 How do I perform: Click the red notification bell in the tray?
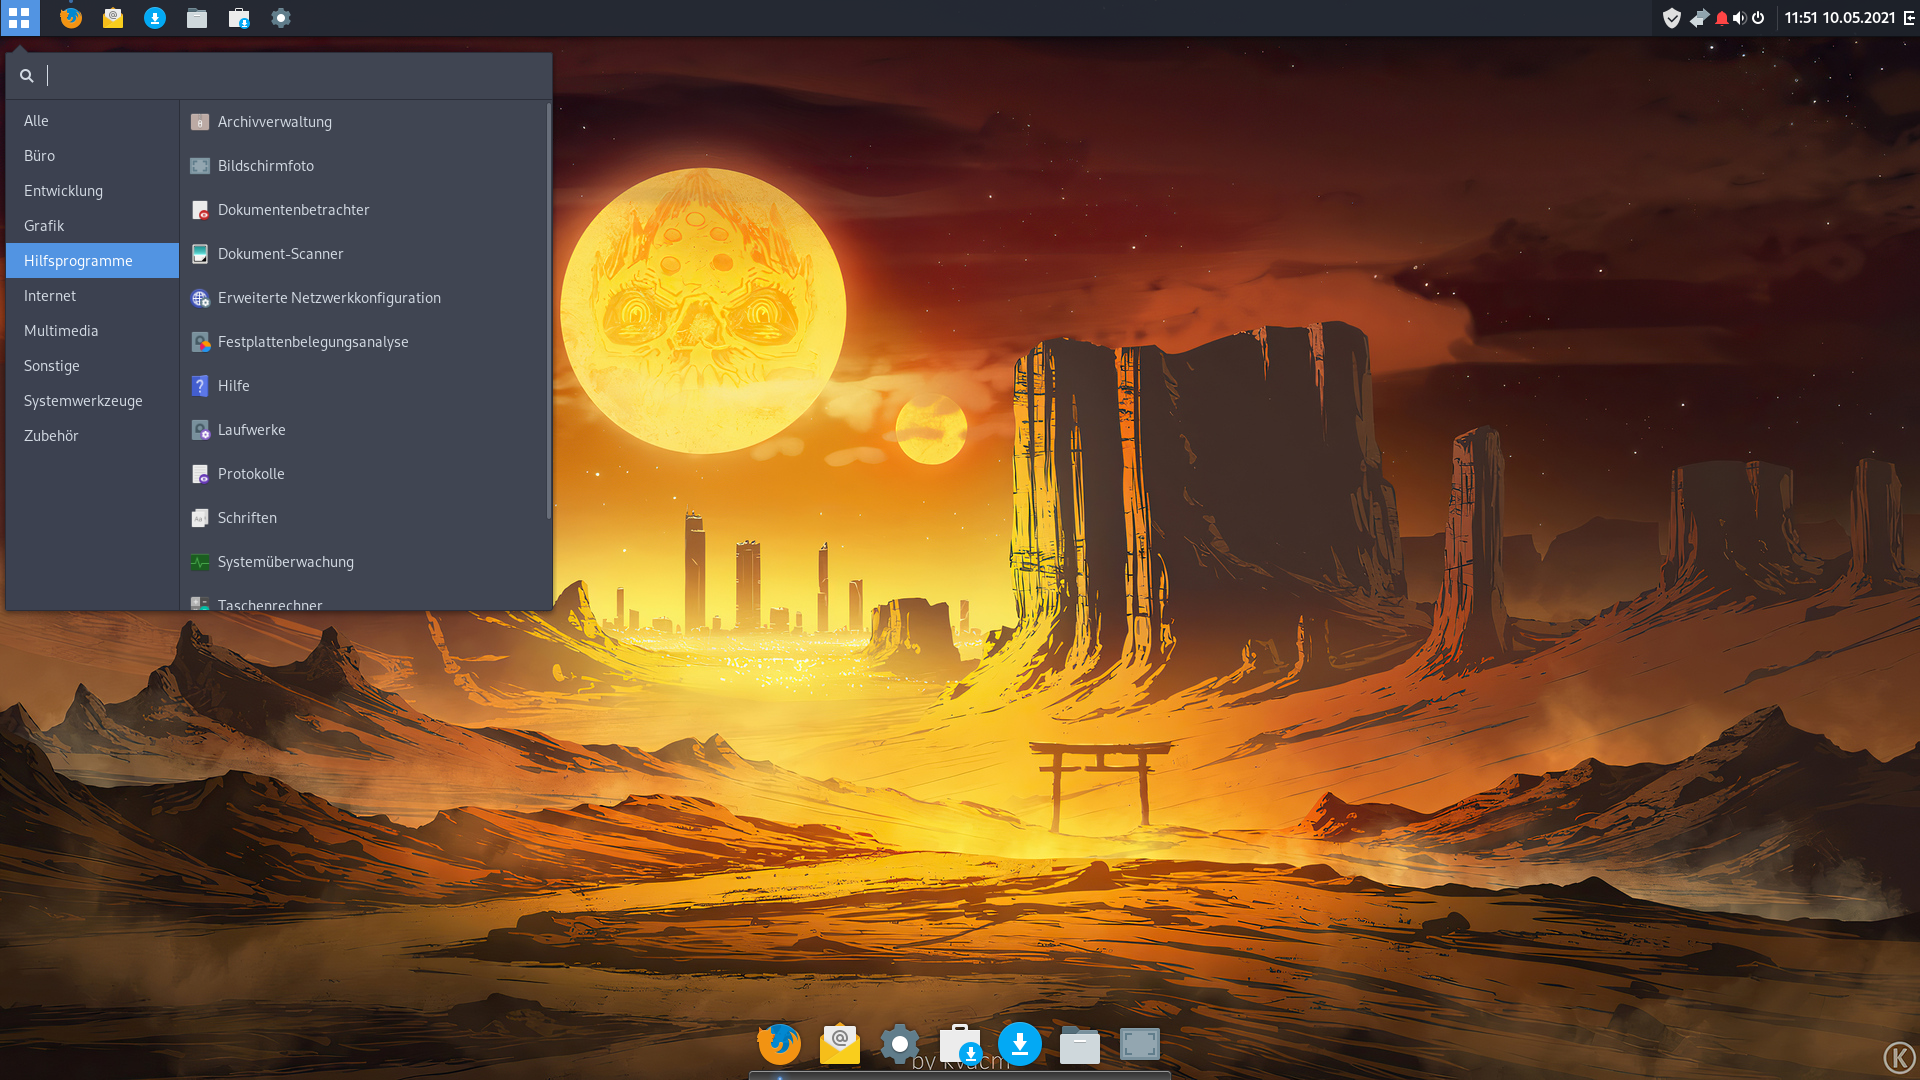[1721, 18]
